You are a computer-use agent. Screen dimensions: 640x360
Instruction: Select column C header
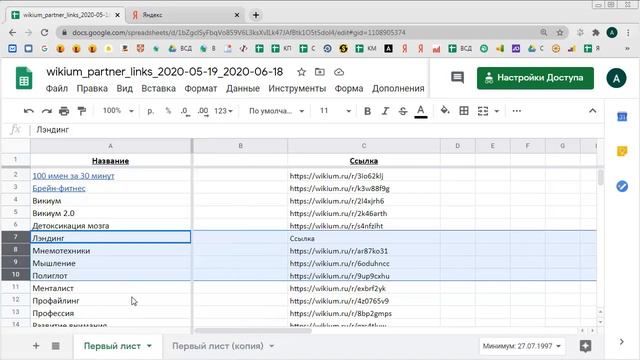pos(364,146)
